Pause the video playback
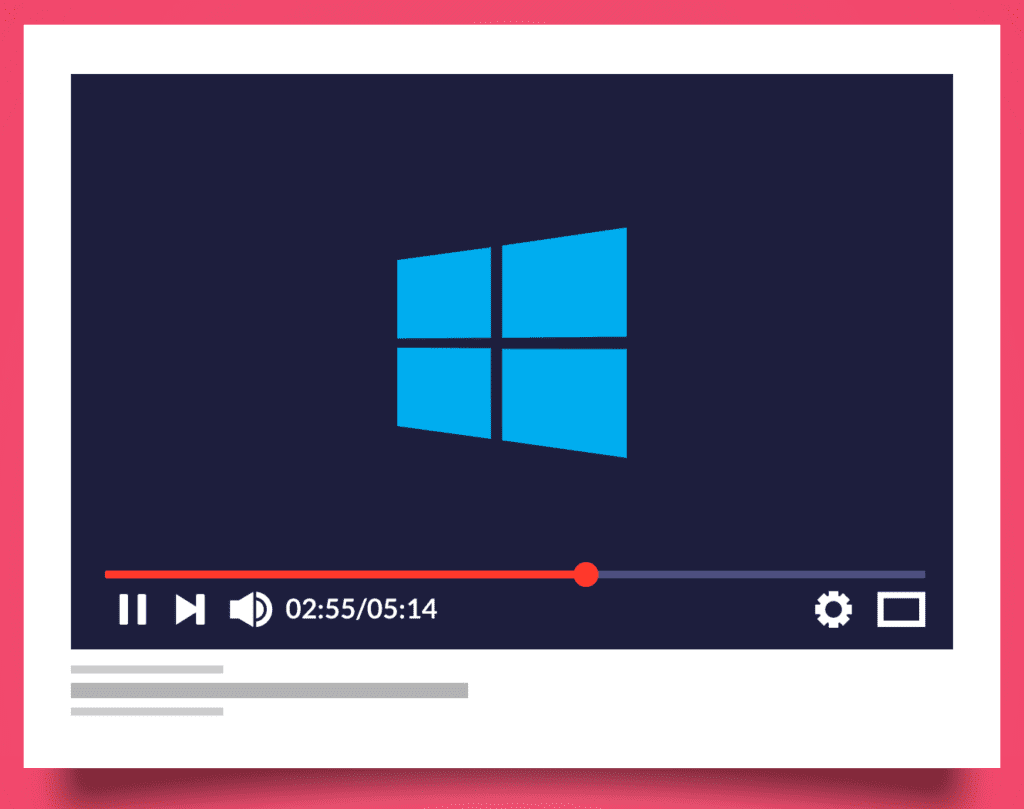The height and width of the screenshot is (809, 1024). click(133, 609)
